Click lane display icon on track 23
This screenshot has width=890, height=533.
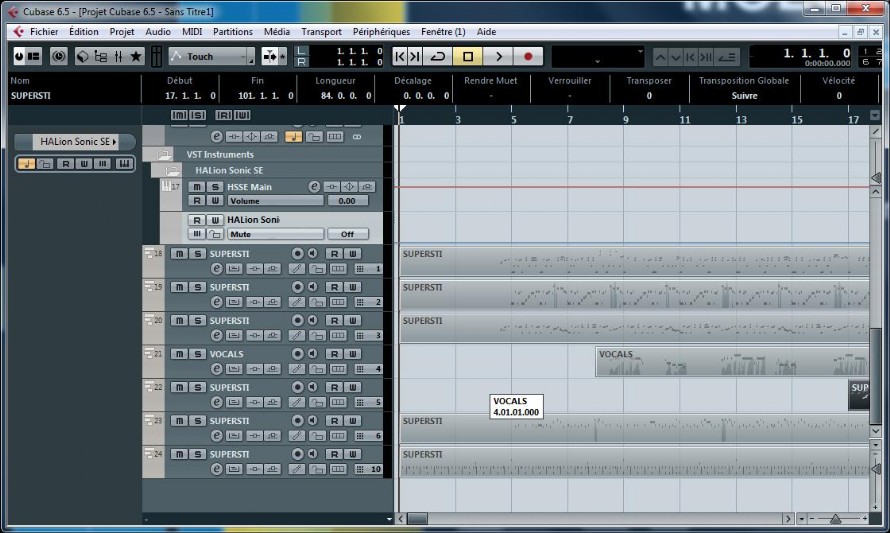(338, 436)
